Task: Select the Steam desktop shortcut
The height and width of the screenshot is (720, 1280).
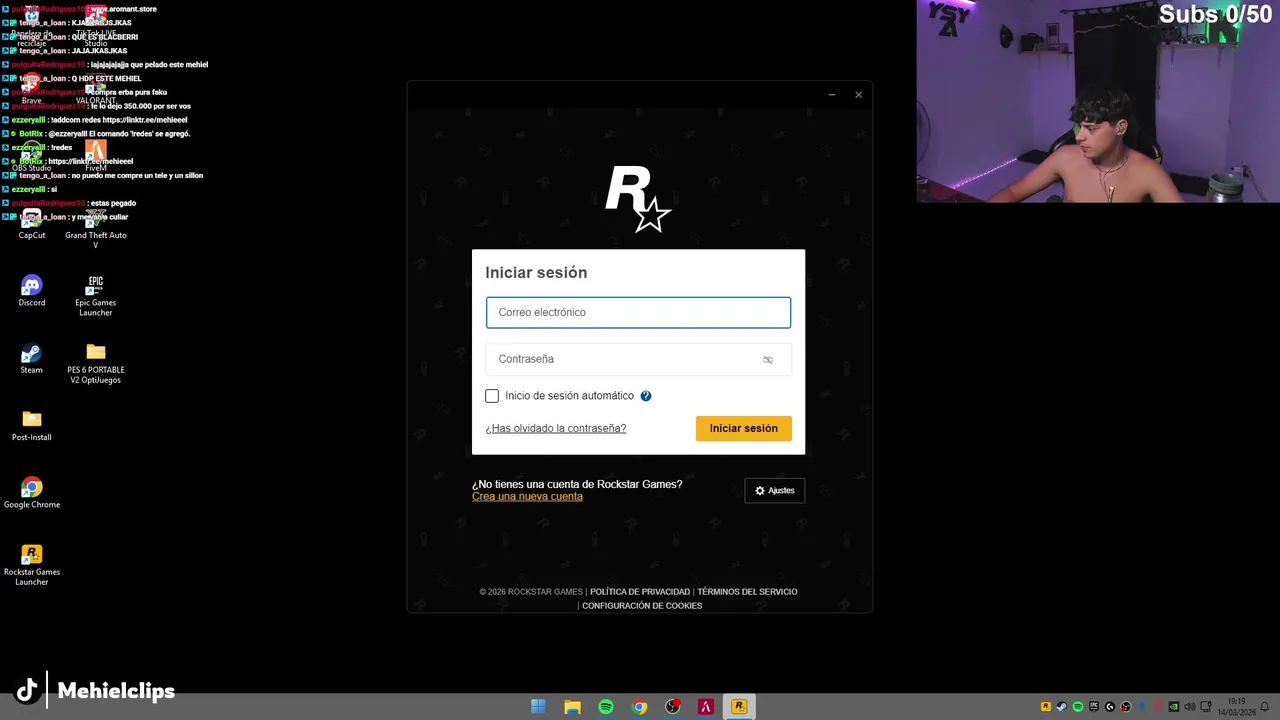Action: 32,359
